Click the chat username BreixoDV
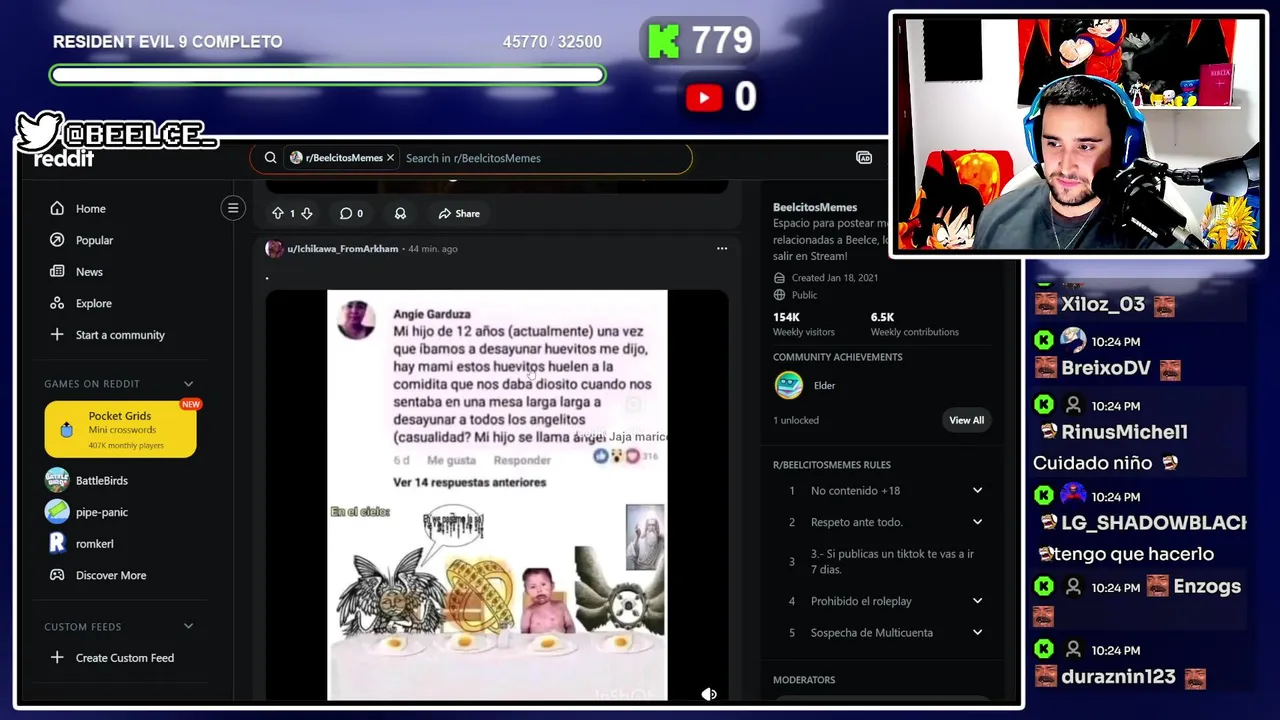 [x=1106, y=368]
